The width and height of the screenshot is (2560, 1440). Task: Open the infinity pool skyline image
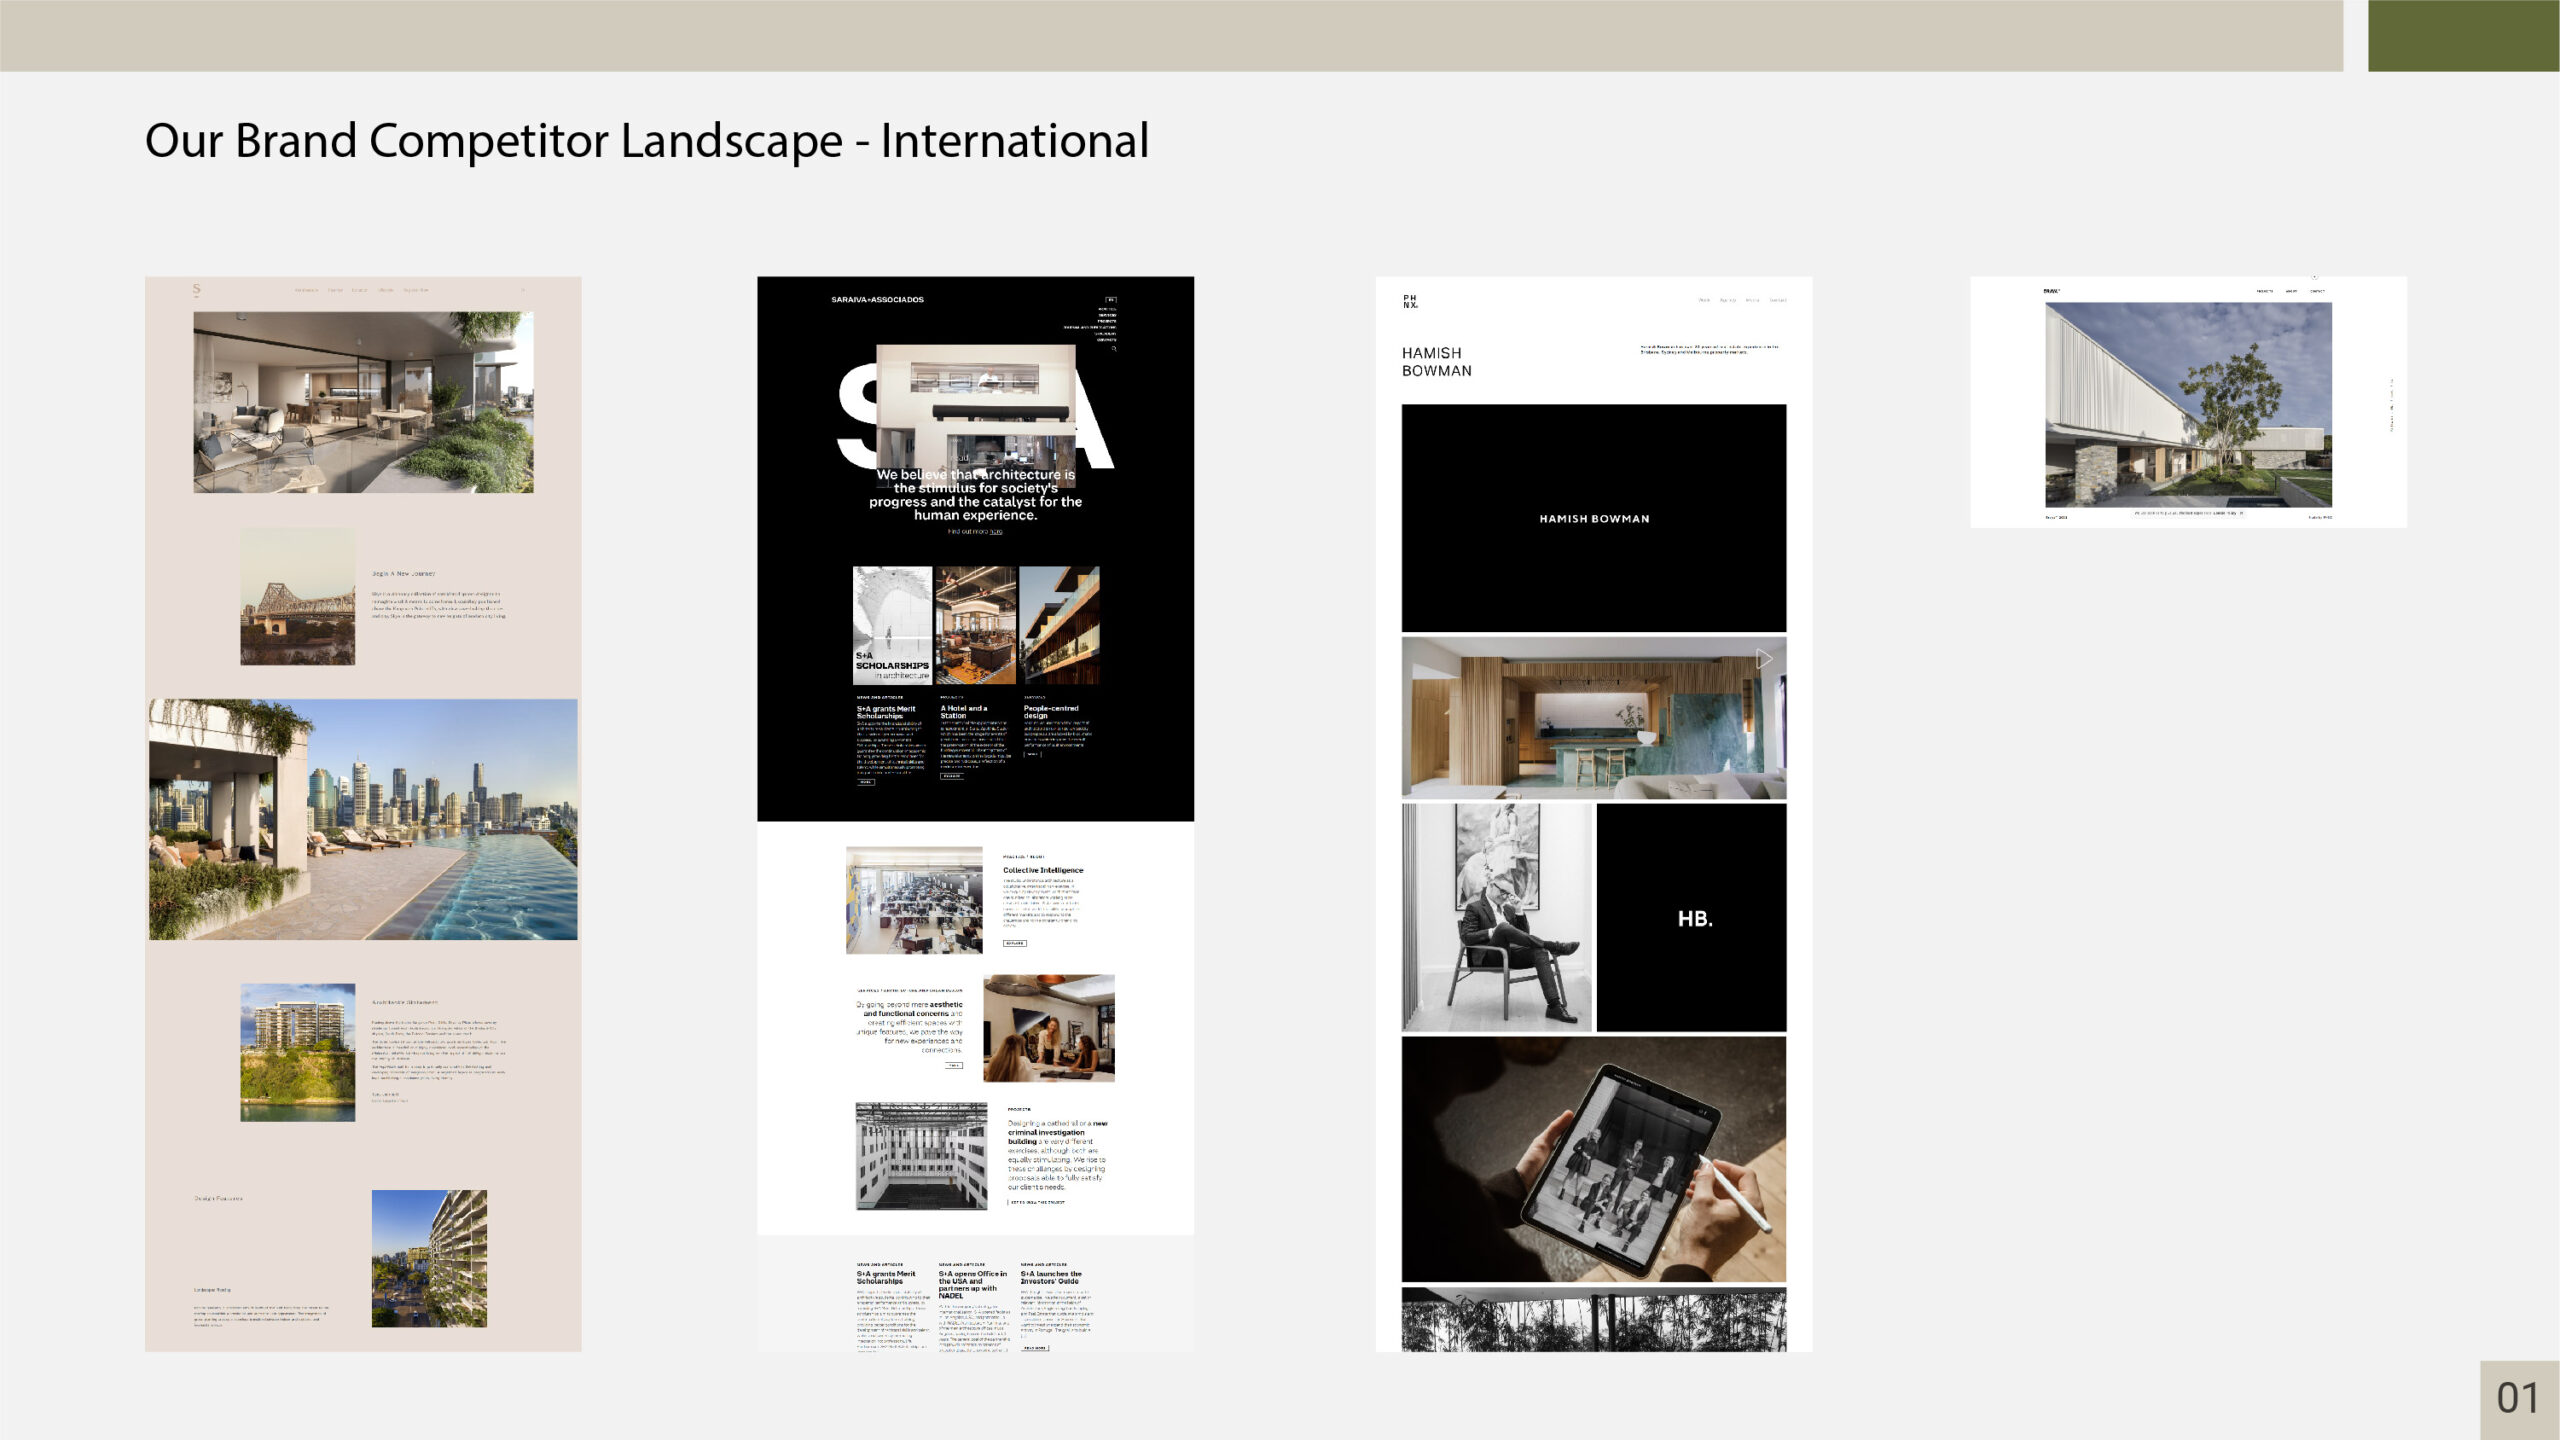coord(363,819)
